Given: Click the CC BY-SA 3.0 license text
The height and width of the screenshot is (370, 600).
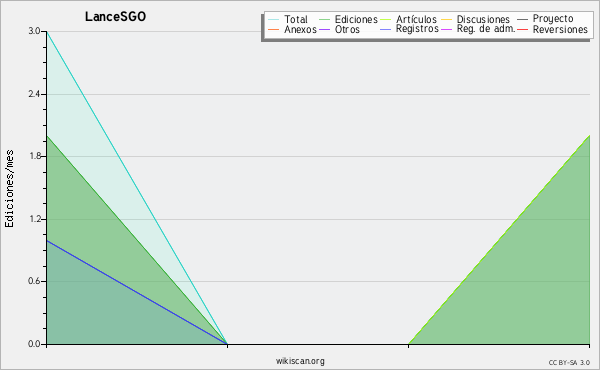Looking at the screenshot, I should click(569, 363).
